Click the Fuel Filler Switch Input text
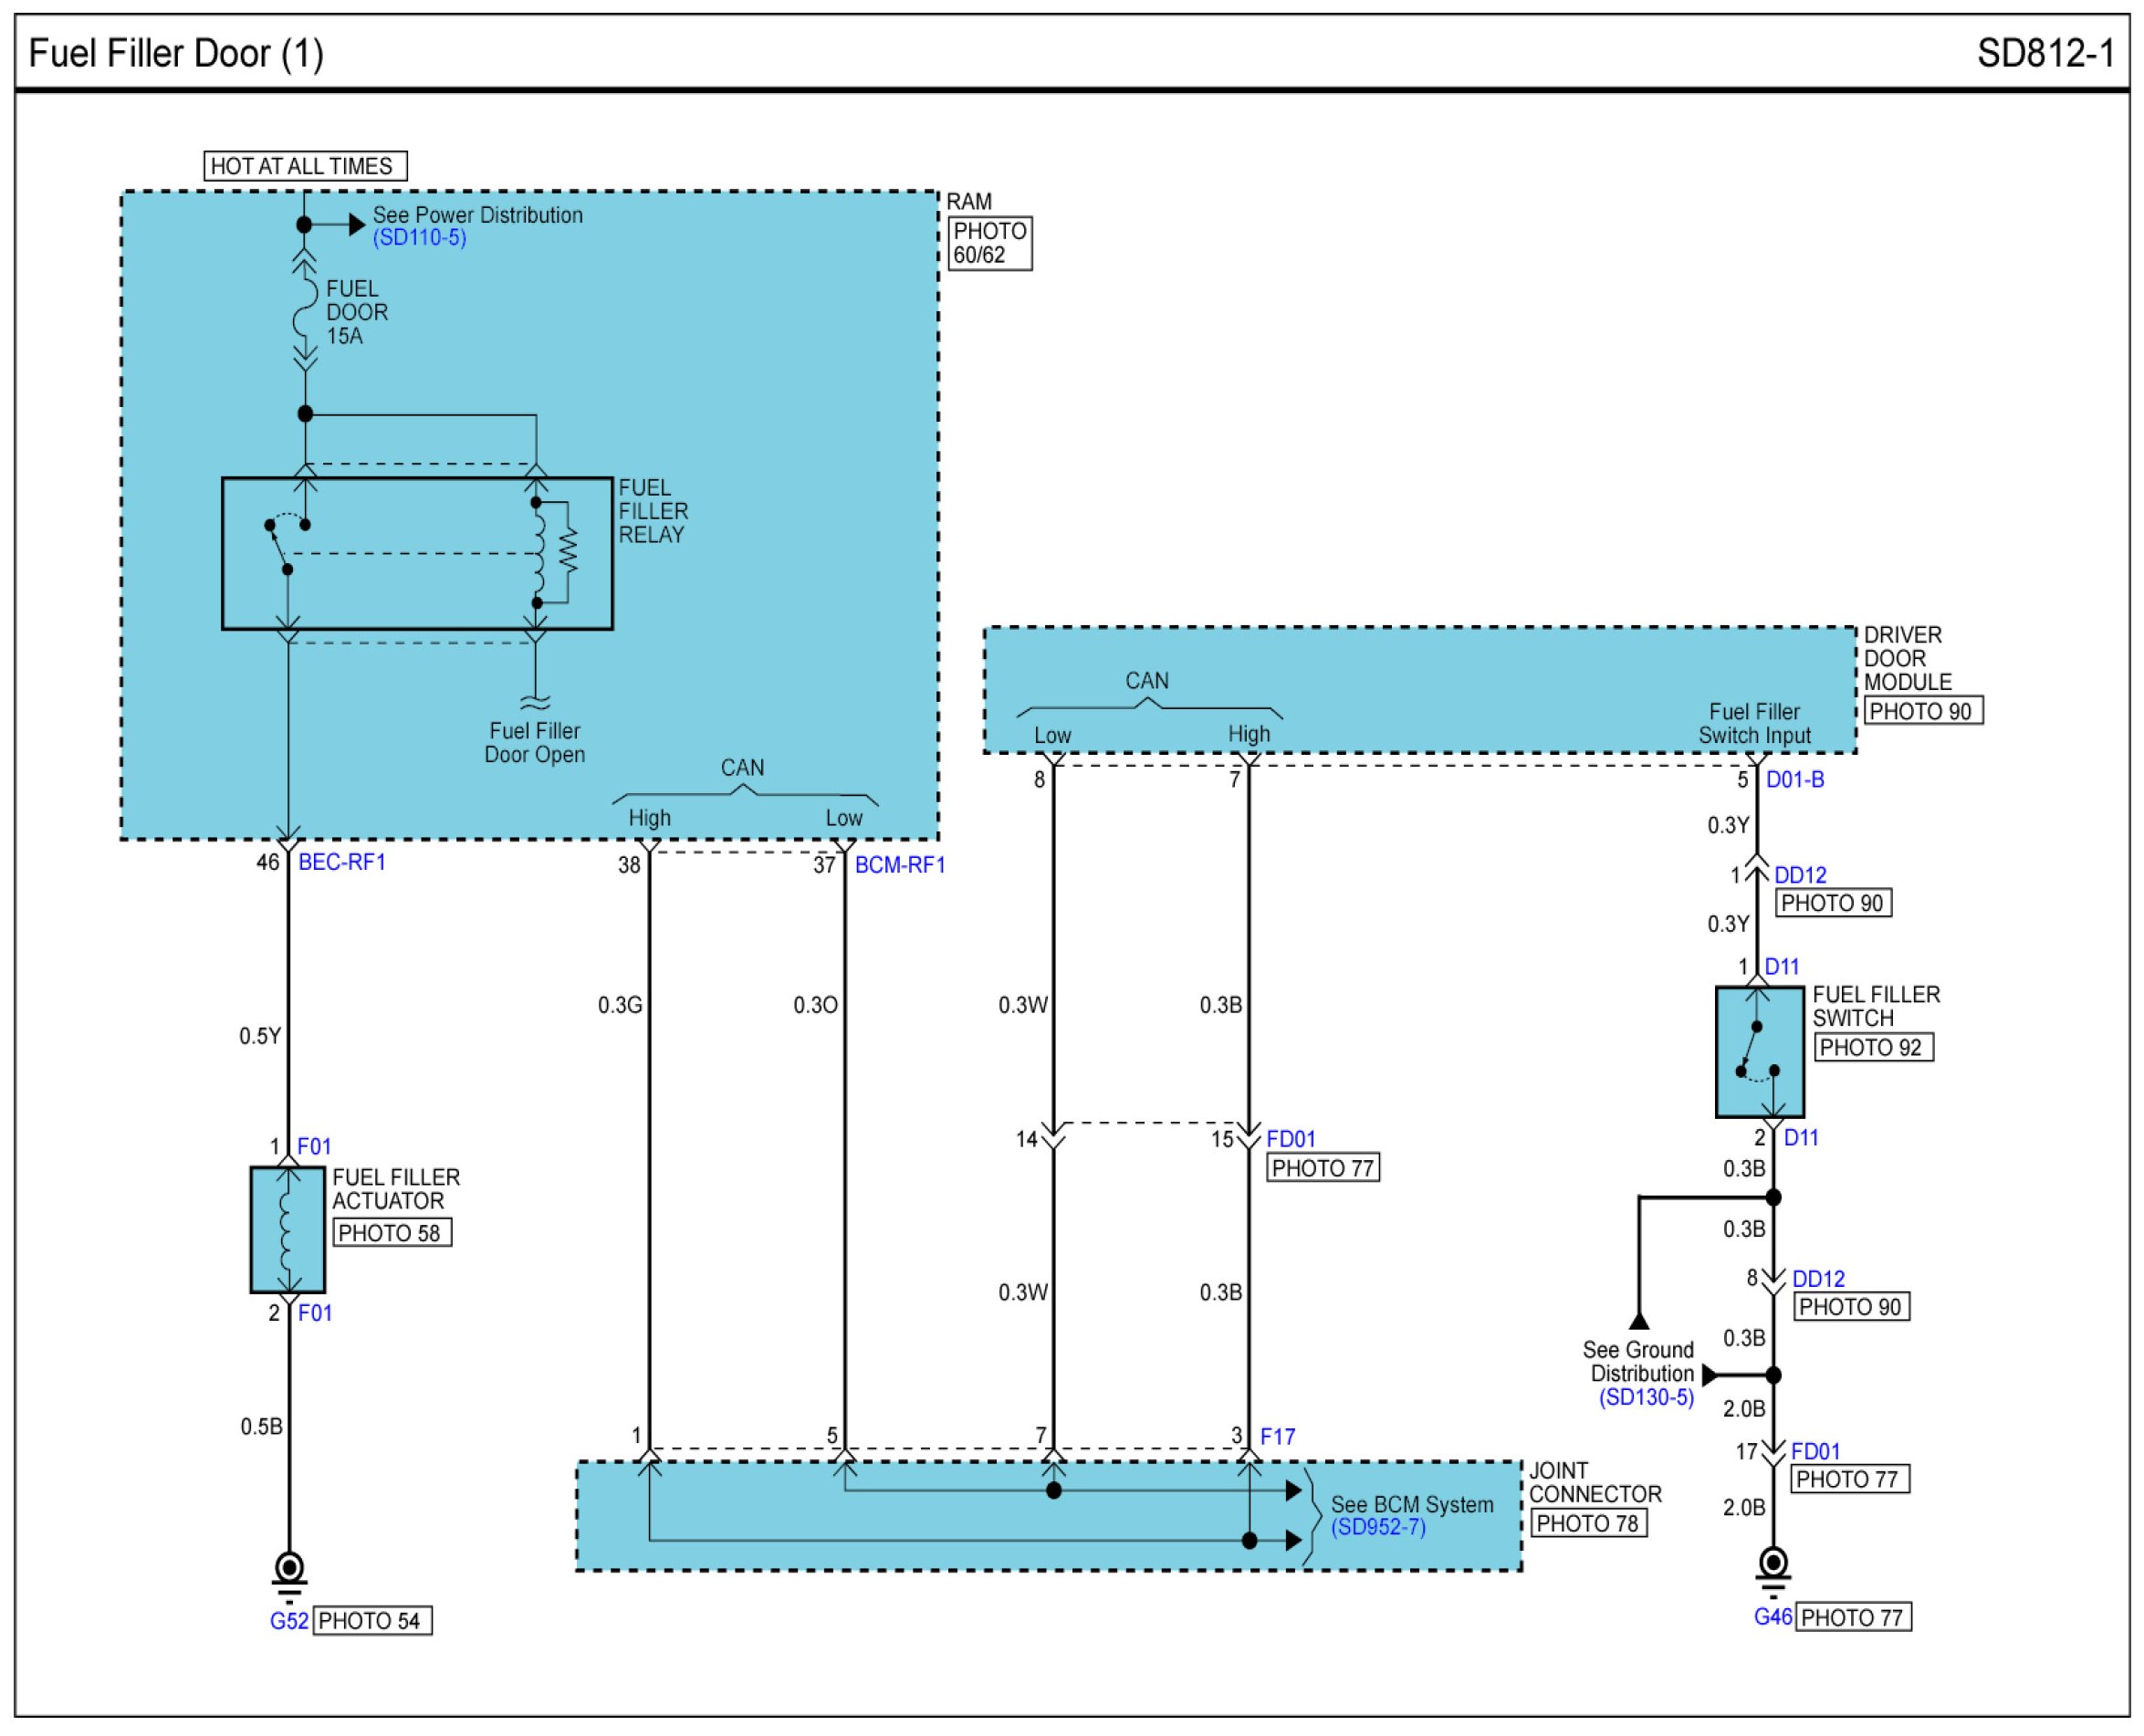 tap(1754, 723)
